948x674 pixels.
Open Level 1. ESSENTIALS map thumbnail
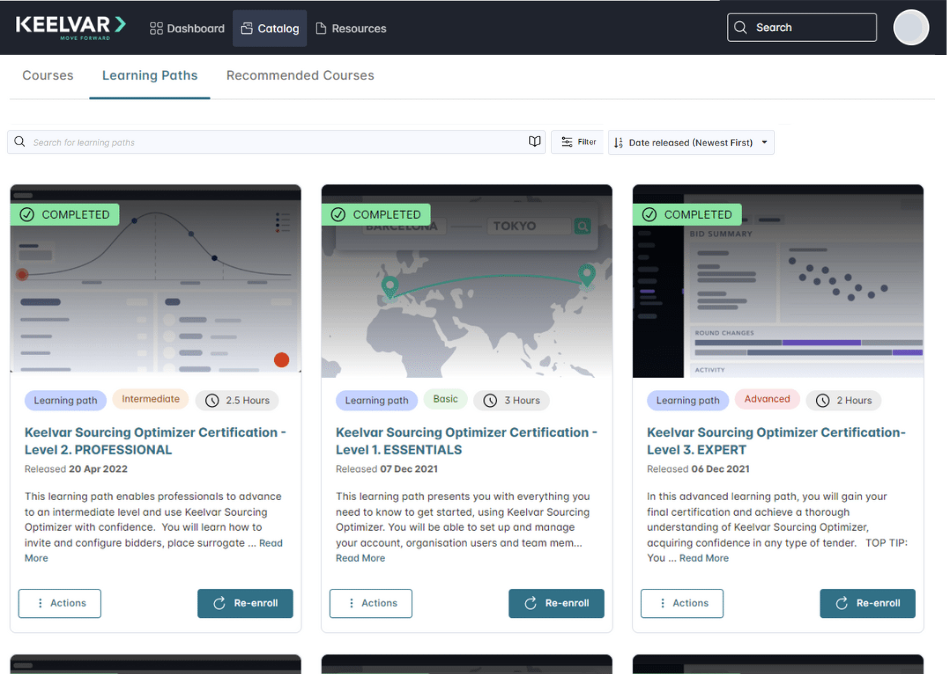point(467,281)
